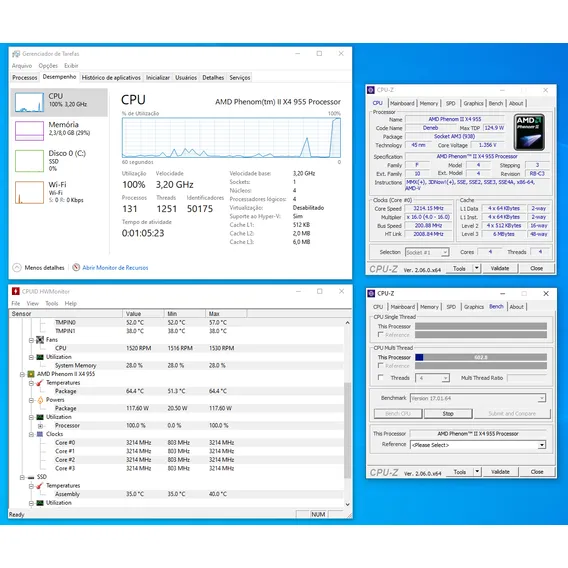Viewport: 568px width, 568px height.
Task: Click the Menos detalhes chevron icon
Action: pyautogui.click(x=17, y=268)
